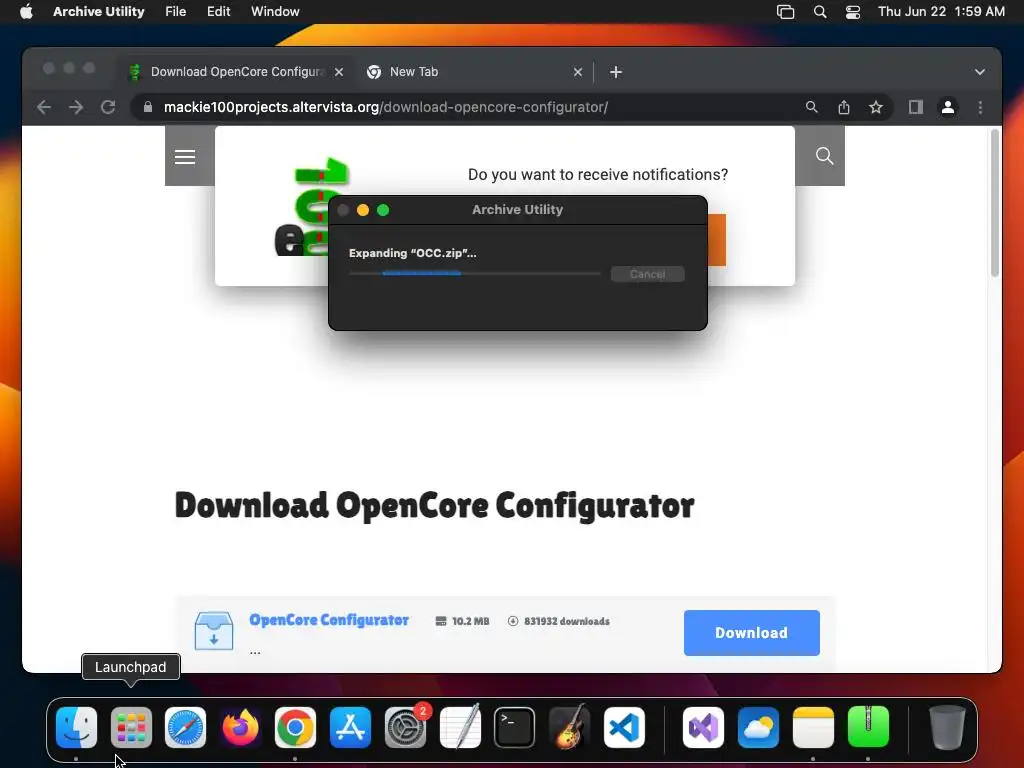1024x768 pixels.
Task: Switch to Download OpenCore Configurator tab
Action: pos(235,72)
